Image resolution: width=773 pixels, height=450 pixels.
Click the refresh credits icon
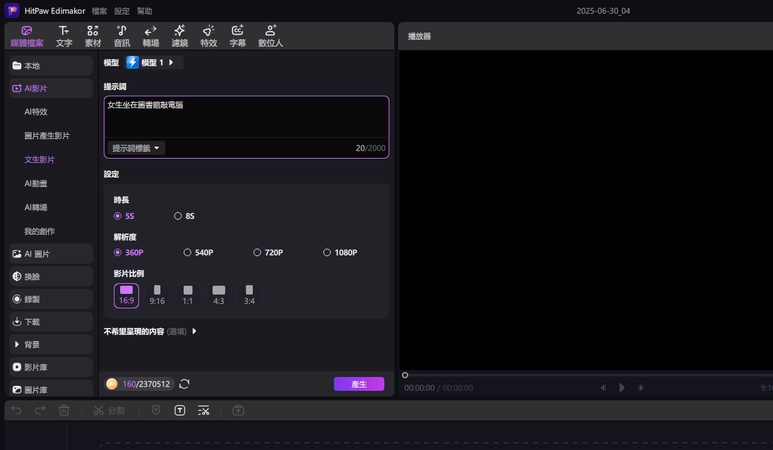point(184,384)
